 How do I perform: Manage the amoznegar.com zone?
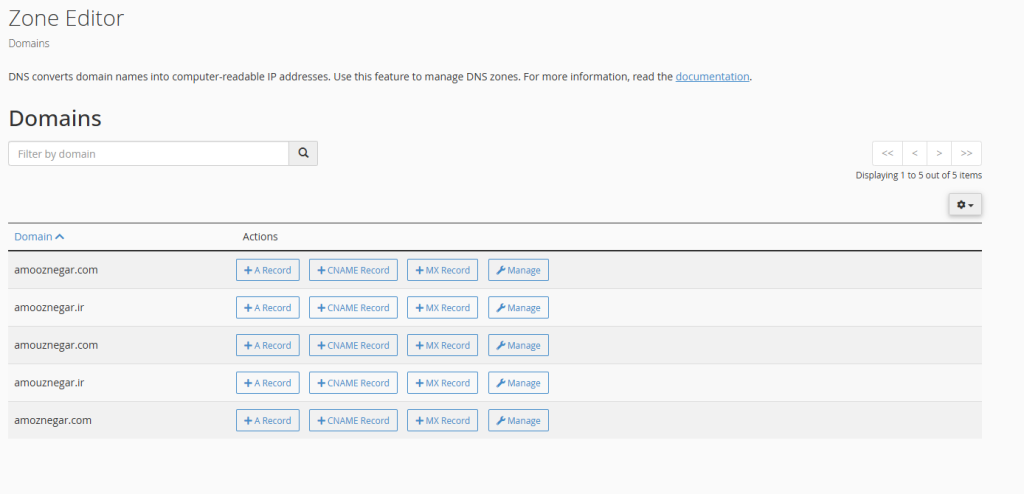[x=518, y=421]
